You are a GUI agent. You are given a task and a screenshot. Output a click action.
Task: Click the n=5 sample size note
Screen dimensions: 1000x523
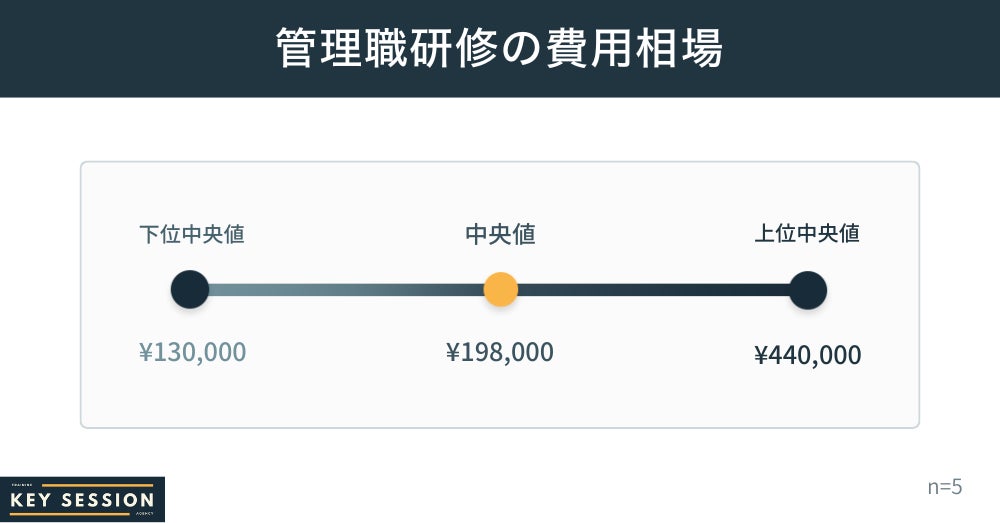point(944,487)
